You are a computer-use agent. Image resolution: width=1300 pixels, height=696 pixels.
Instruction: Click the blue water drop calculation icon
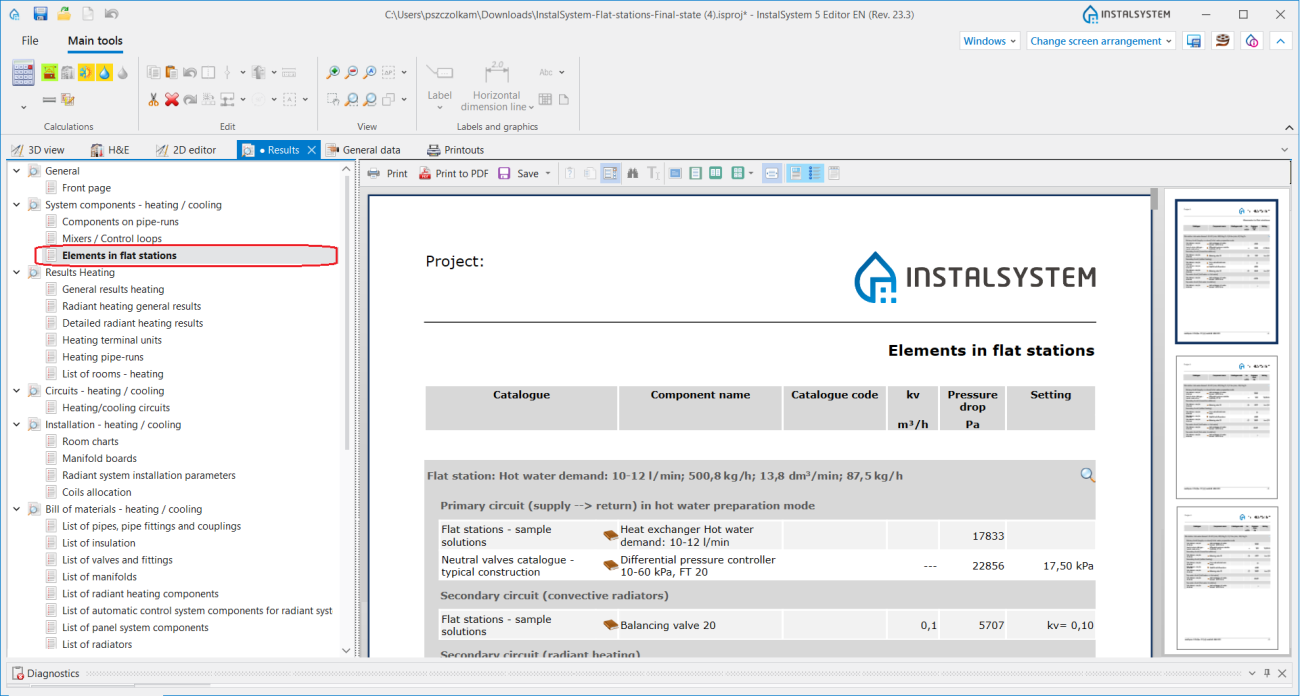point(104,72)
